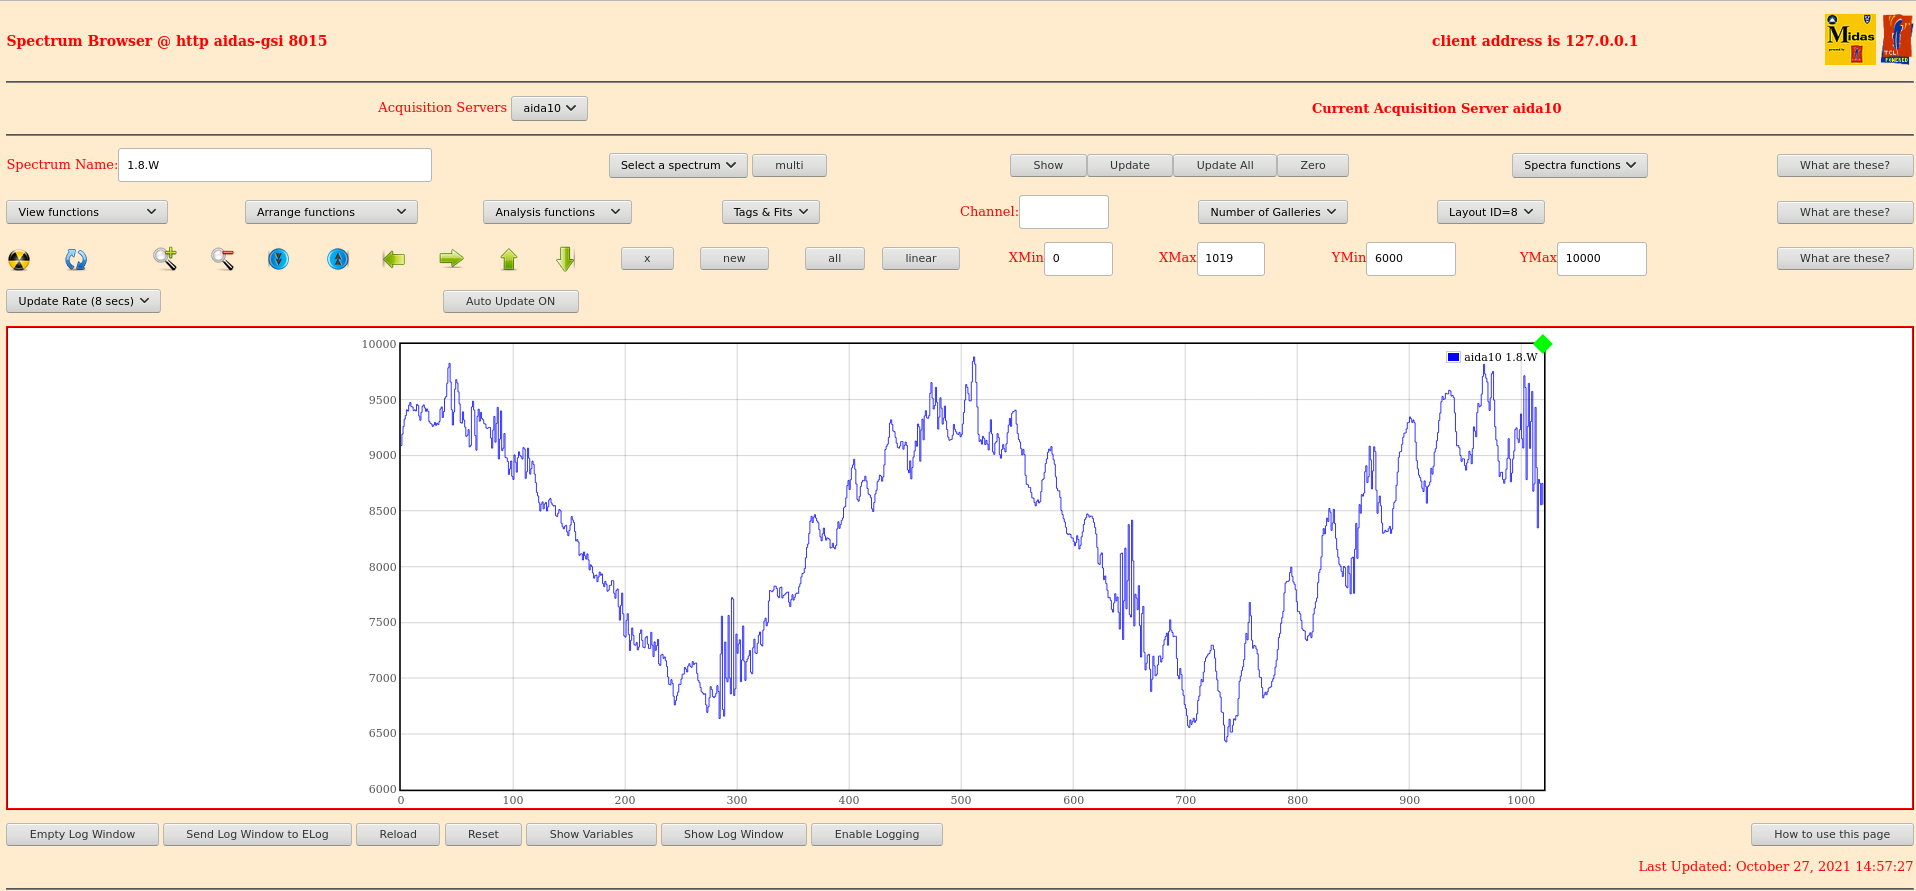The image size is (1916, 891).
Task: Click the Update All button
Action: 1224,165
